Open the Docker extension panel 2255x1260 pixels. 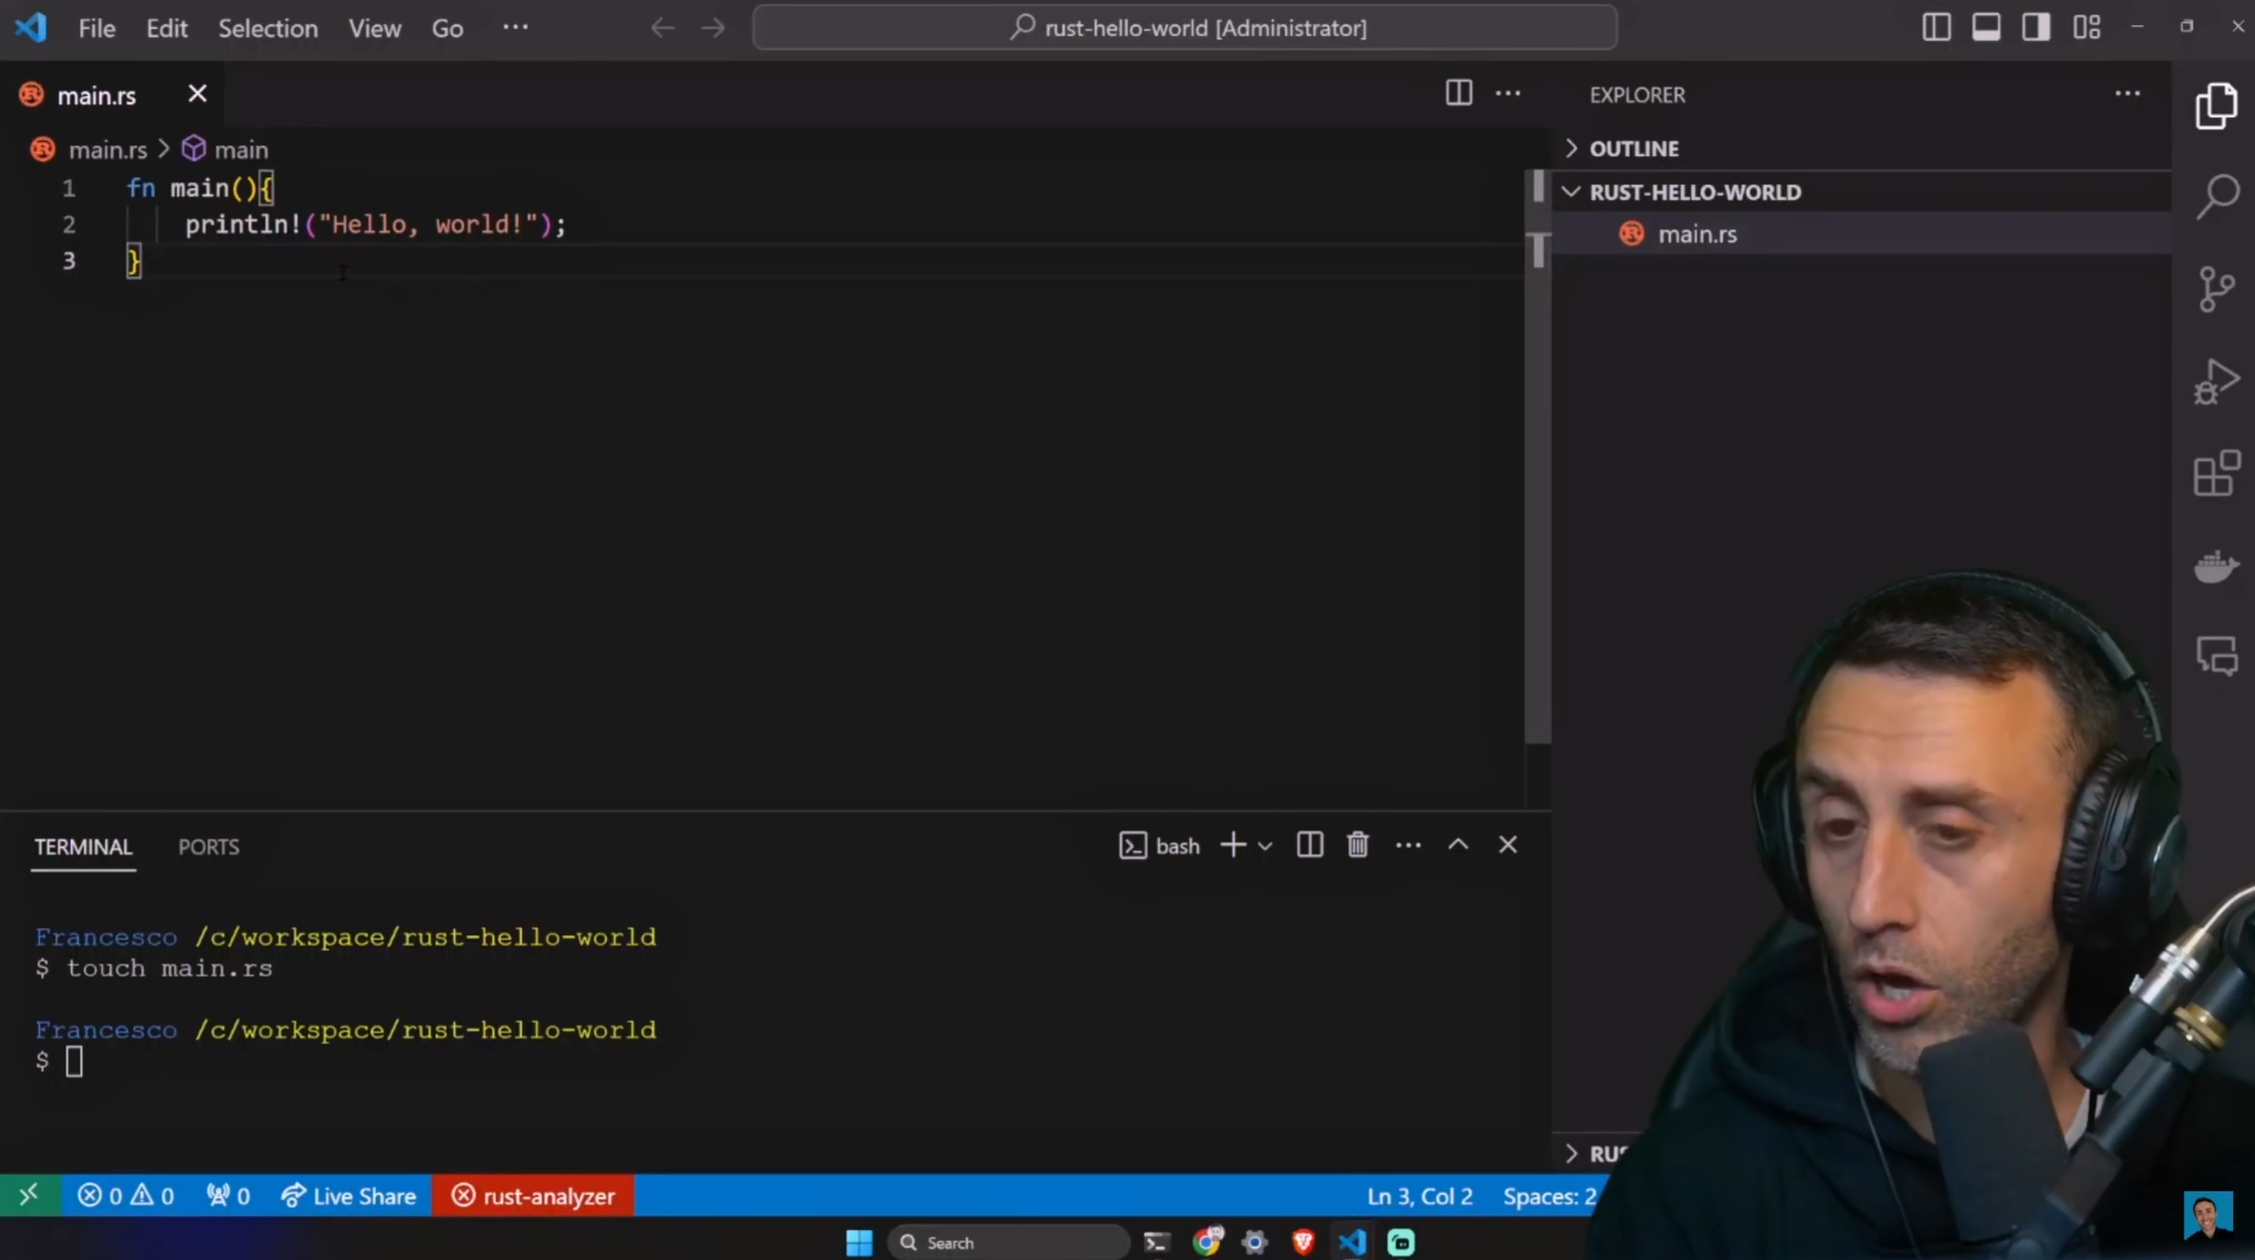pyautogui.click(x=2216, y=567)
